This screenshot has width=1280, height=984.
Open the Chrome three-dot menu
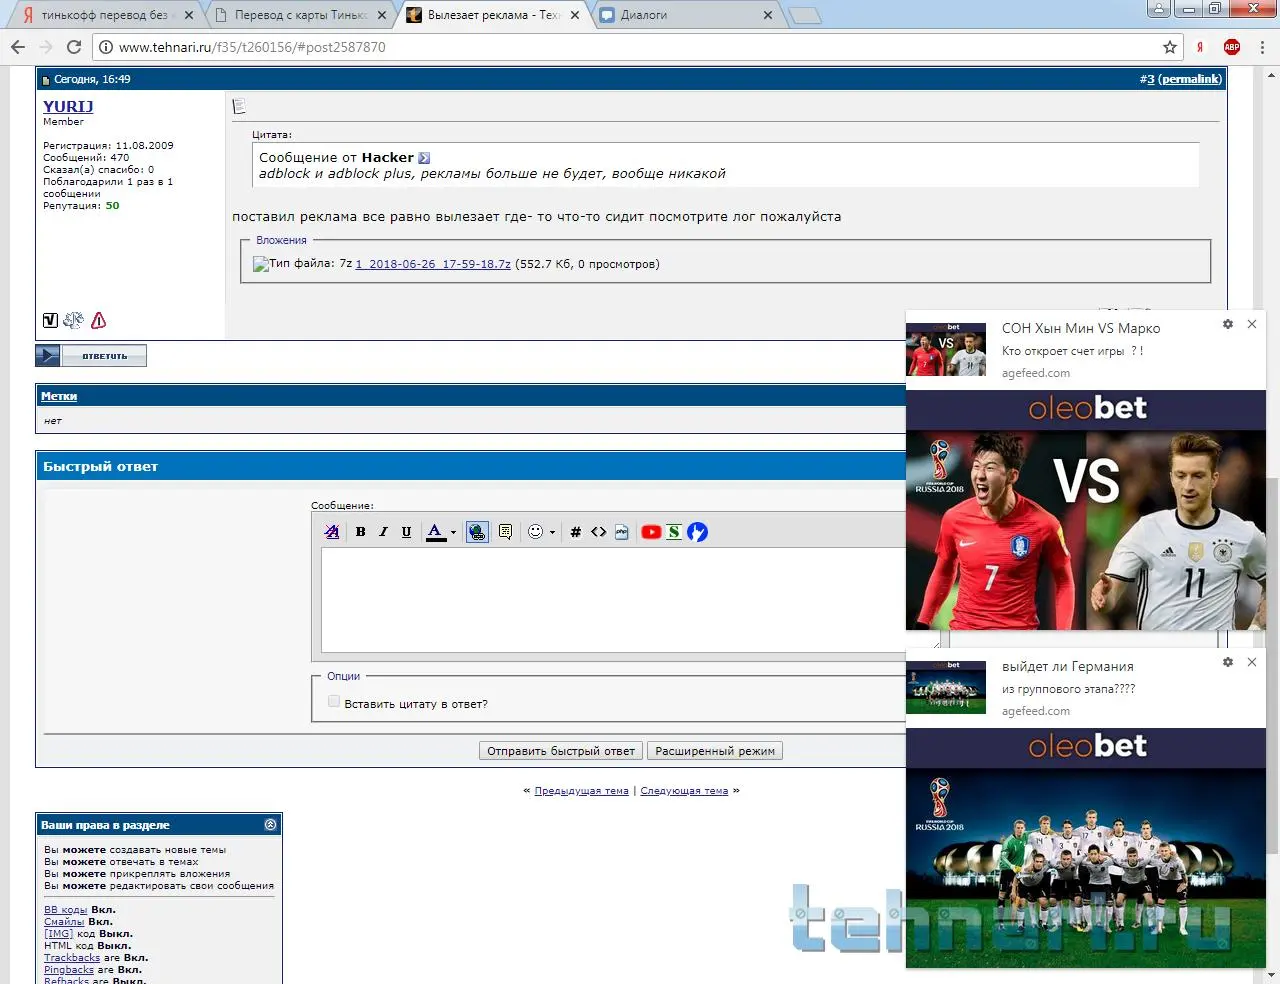point(1263,47)
